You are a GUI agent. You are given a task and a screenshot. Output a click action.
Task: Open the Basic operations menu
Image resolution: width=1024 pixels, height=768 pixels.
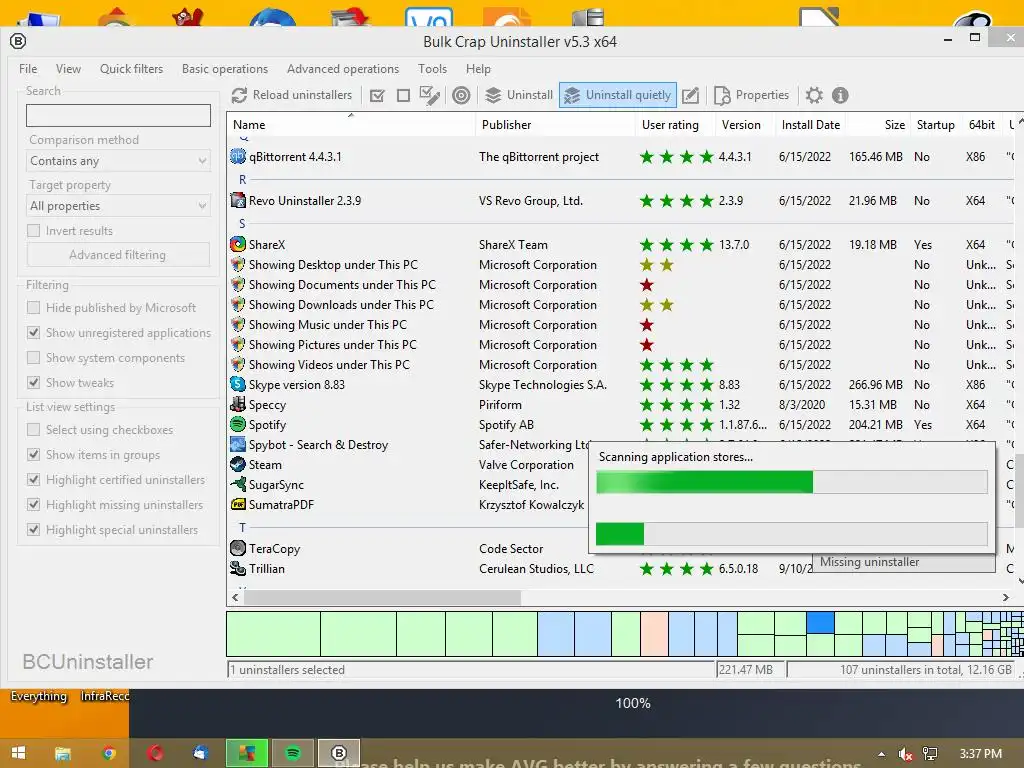click(225, 69)
